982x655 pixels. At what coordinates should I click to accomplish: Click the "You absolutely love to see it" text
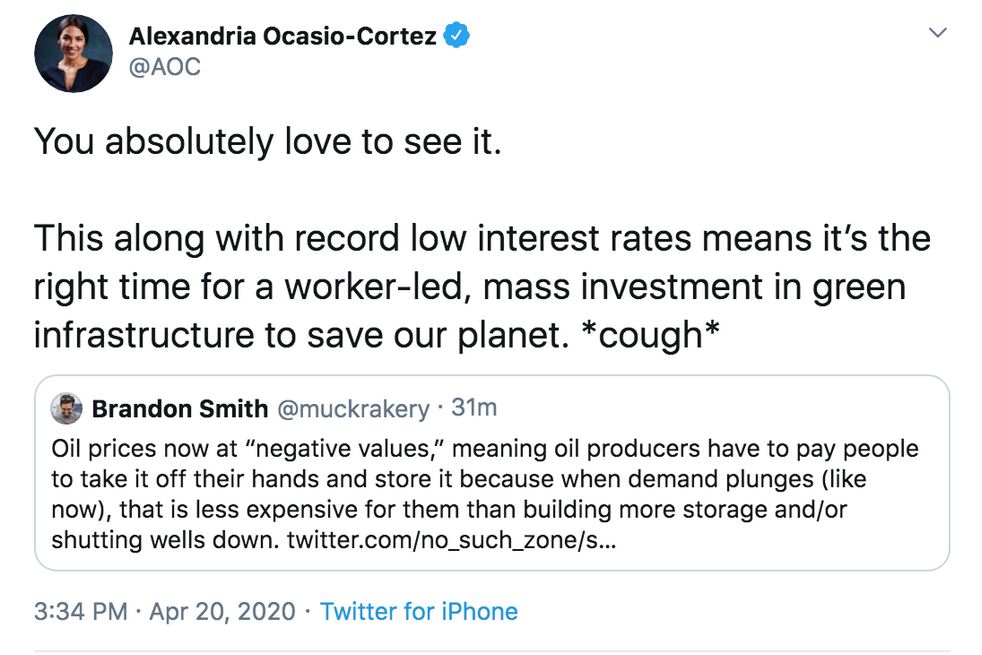pos(268,142)
